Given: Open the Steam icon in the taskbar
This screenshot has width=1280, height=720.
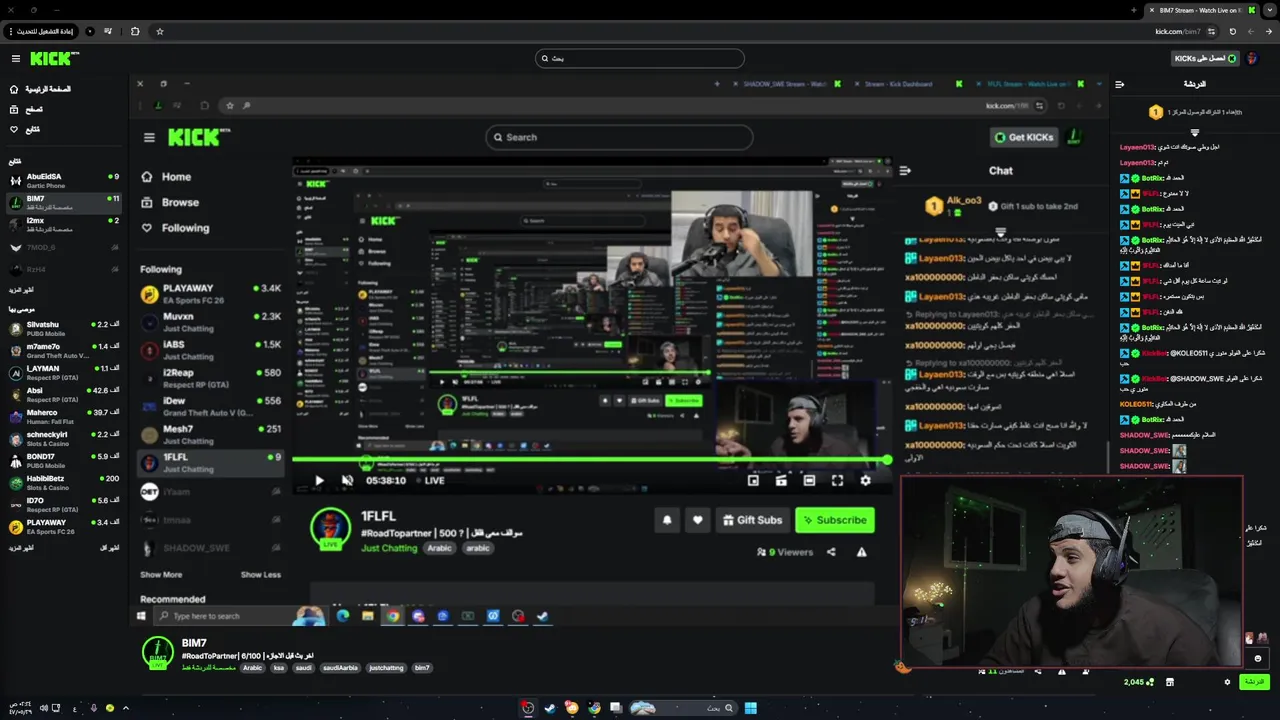Looking at the screenshot, I should (550, 708).
